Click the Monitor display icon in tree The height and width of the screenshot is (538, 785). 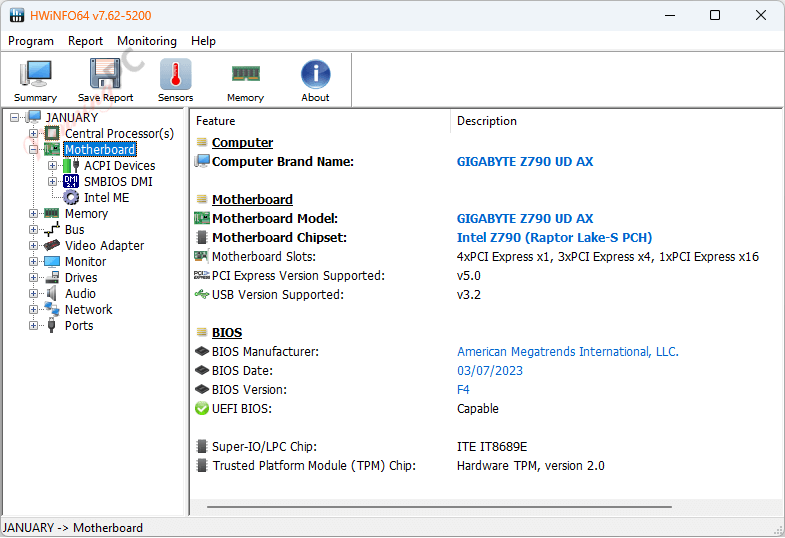[52, 261]
